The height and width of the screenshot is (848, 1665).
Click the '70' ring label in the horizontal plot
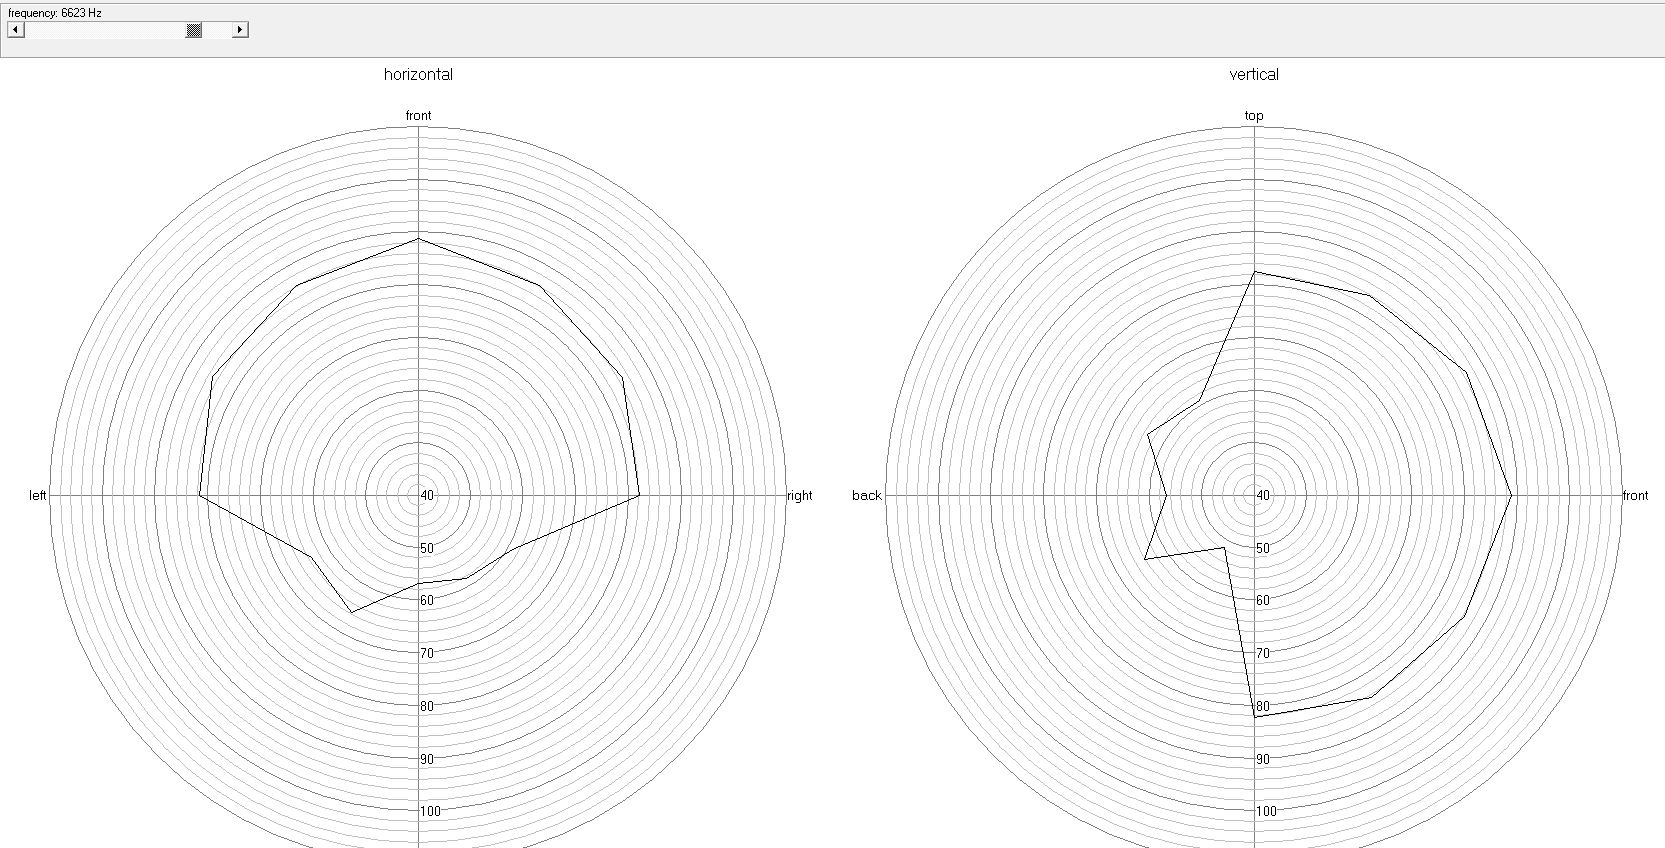click(427, 654)
